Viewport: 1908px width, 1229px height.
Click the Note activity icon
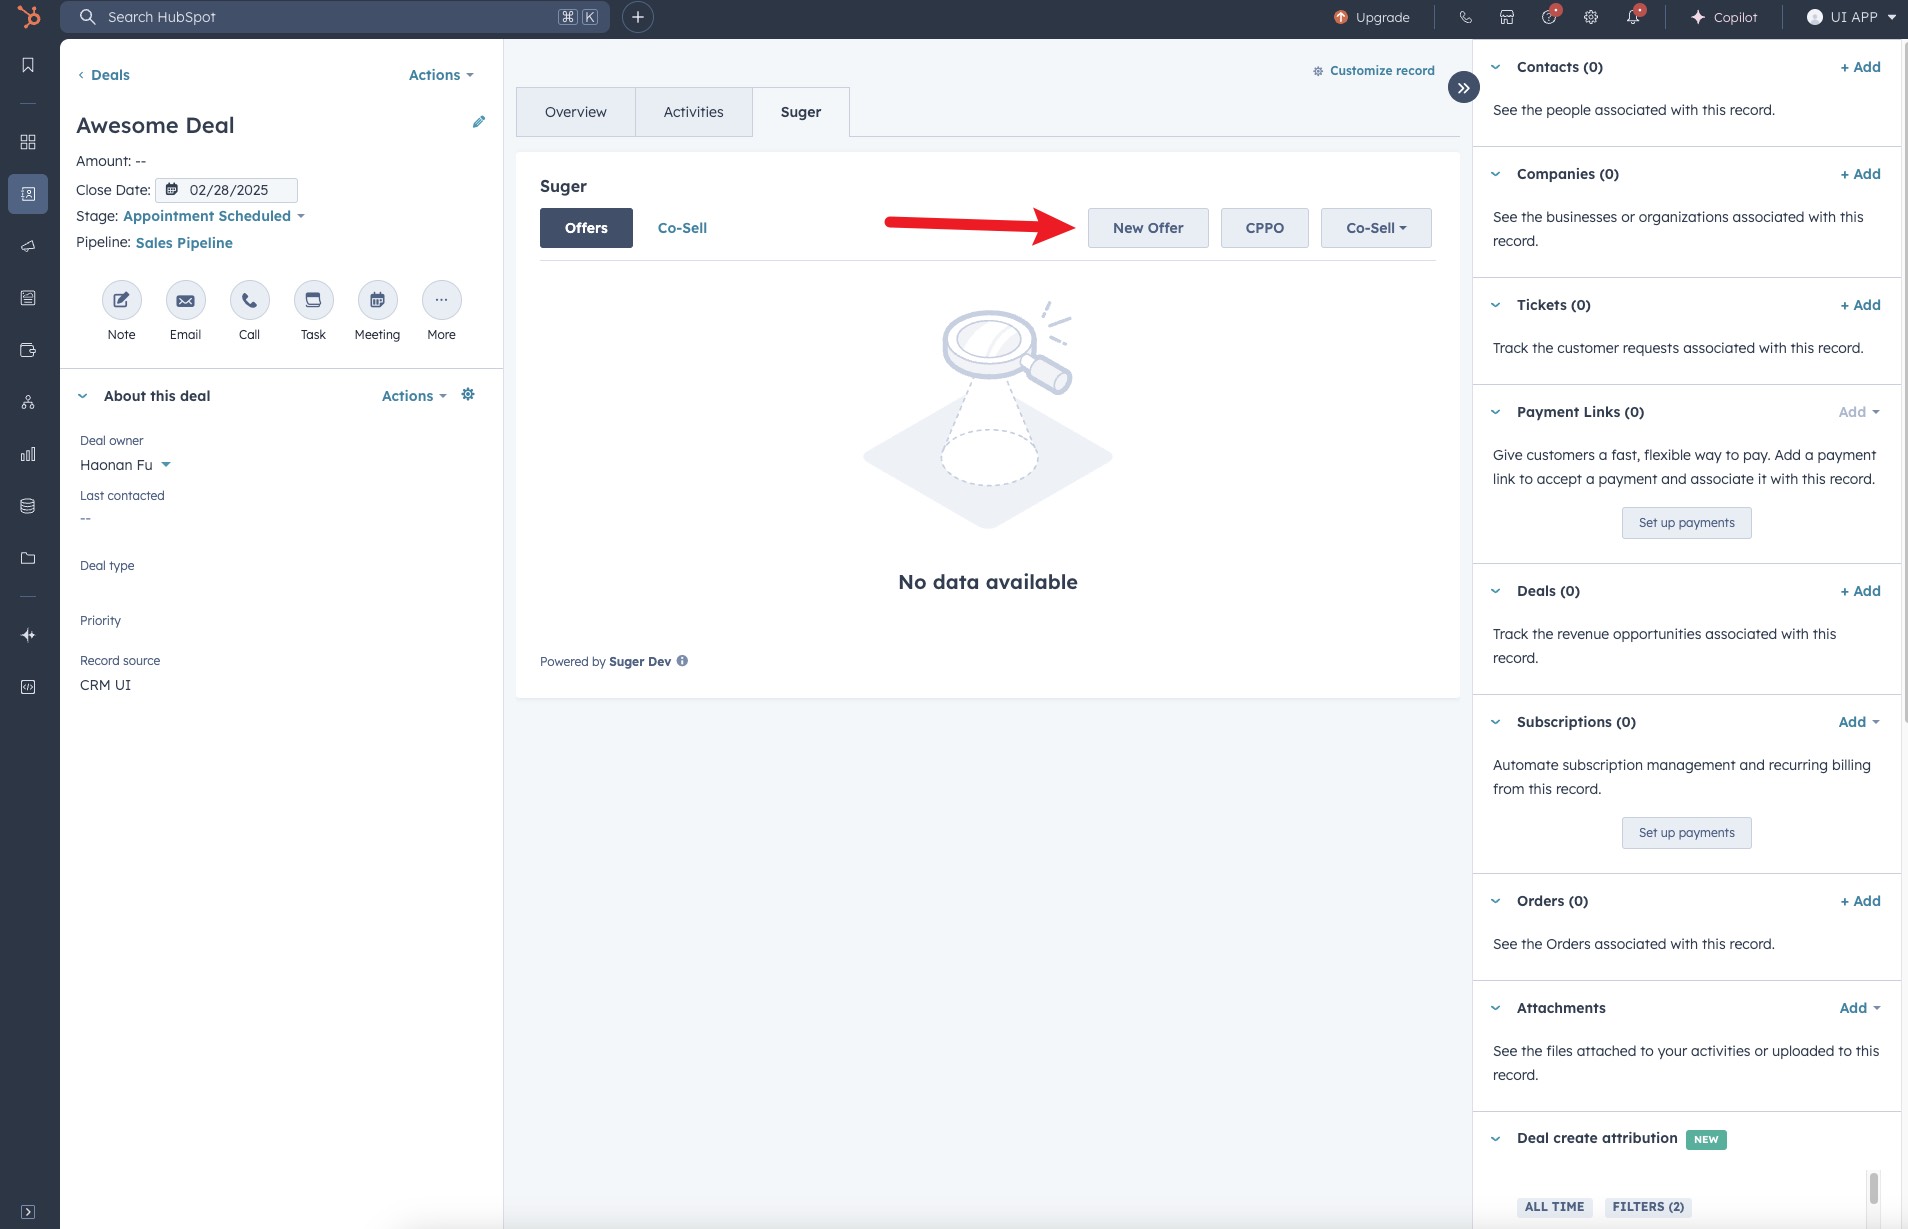[x=121, y=300]
